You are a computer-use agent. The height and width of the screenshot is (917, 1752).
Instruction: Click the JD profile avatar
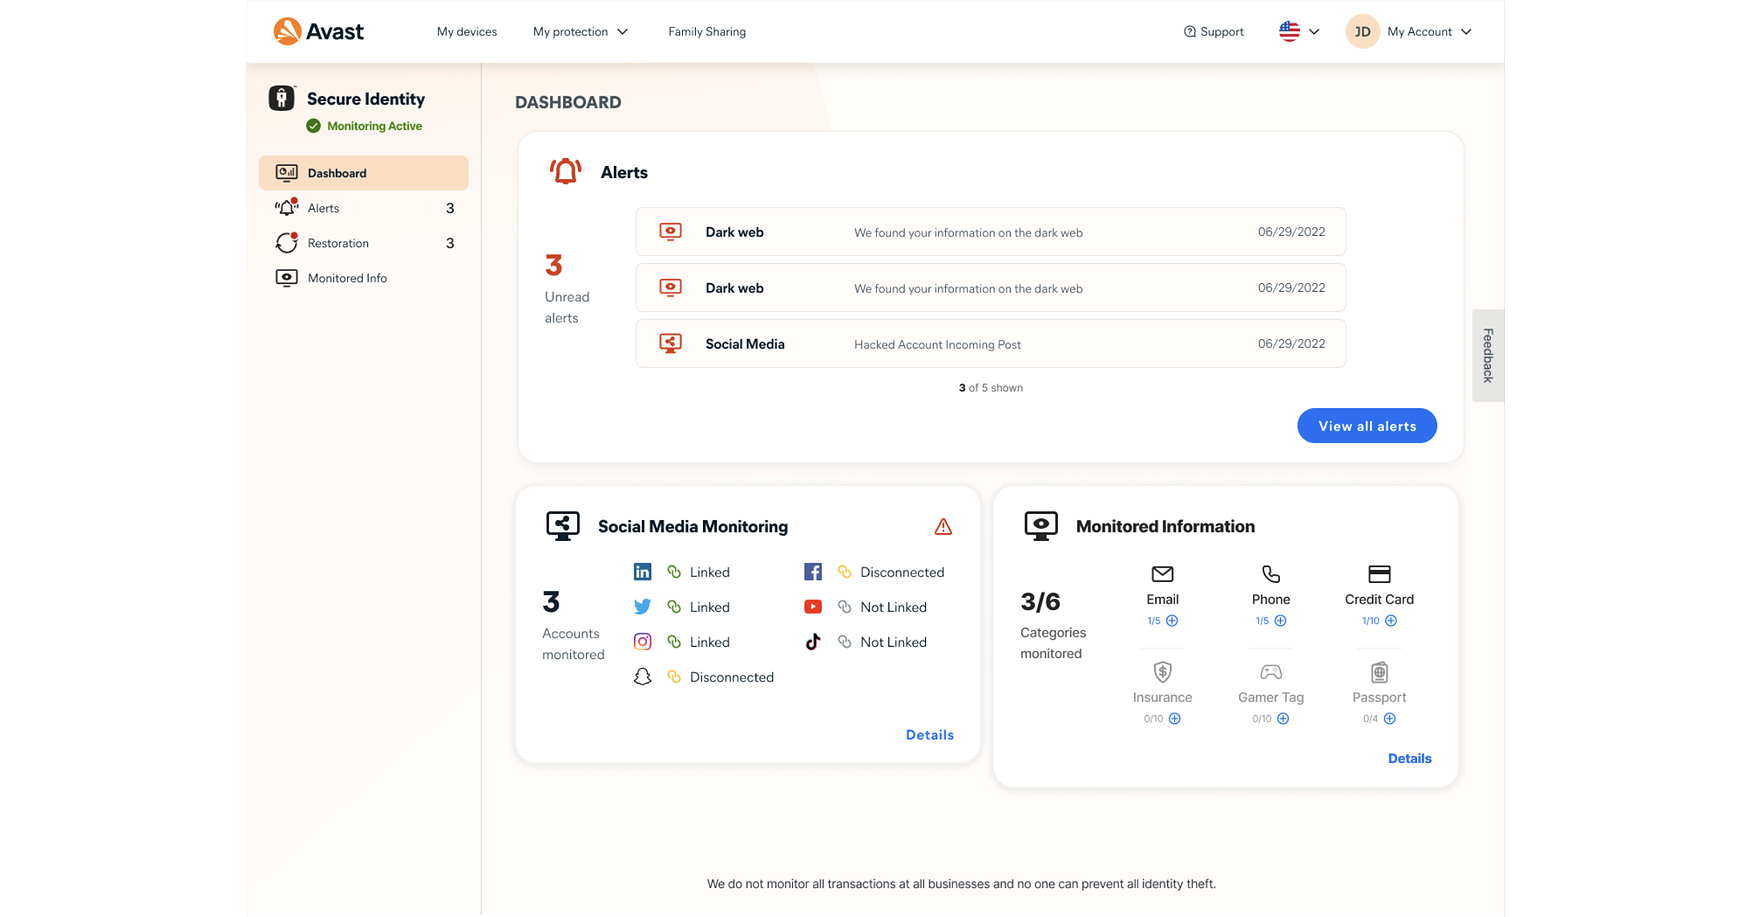(x=1362, y=32)
